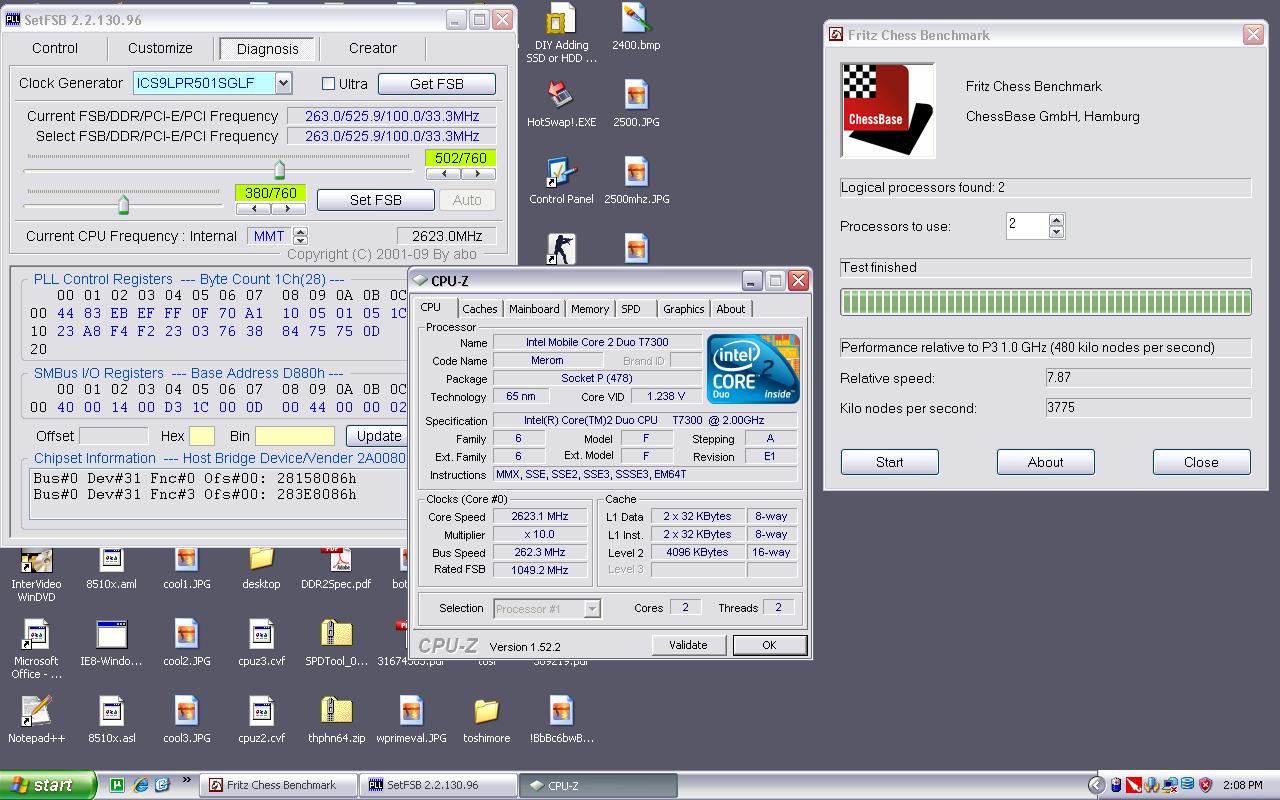Image resolution: width=1280 pixels, height=800 pixels.
Task: Click the red security shield tray icon
Action: point(1206,785)
